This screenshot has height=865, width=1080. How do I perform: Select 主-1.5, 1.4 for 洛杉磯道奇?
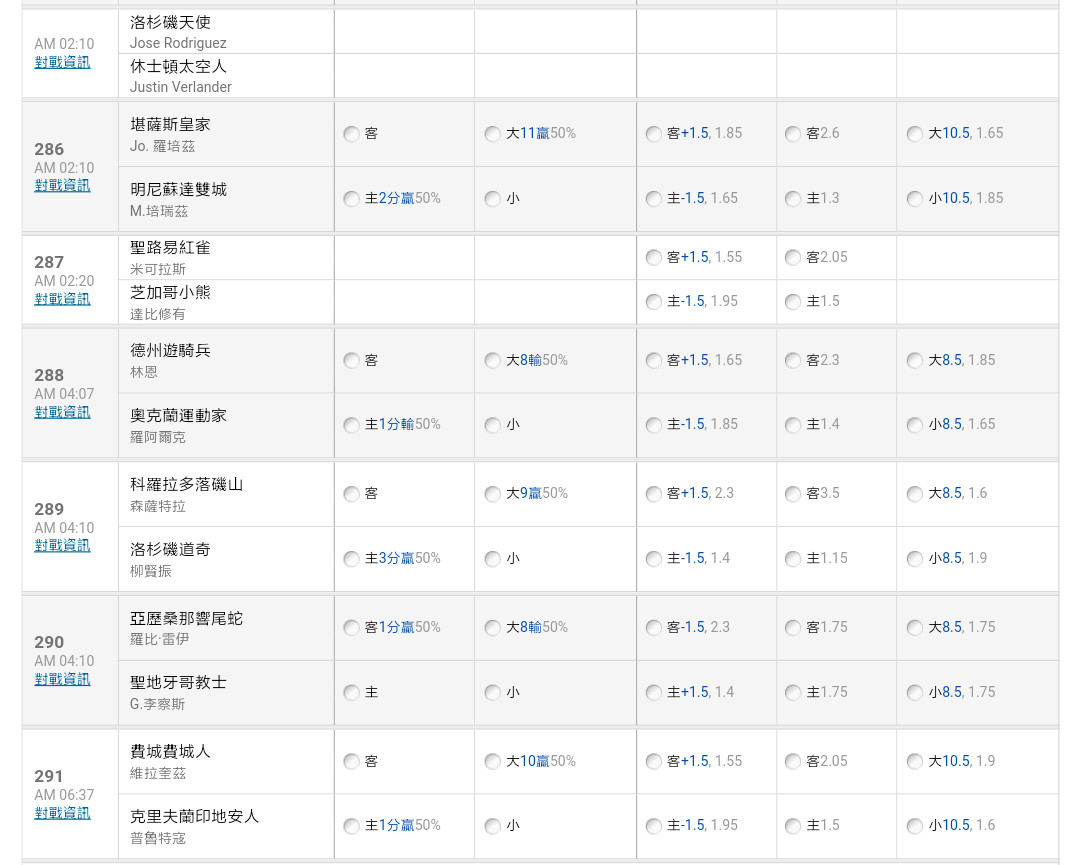click(653, 559)
